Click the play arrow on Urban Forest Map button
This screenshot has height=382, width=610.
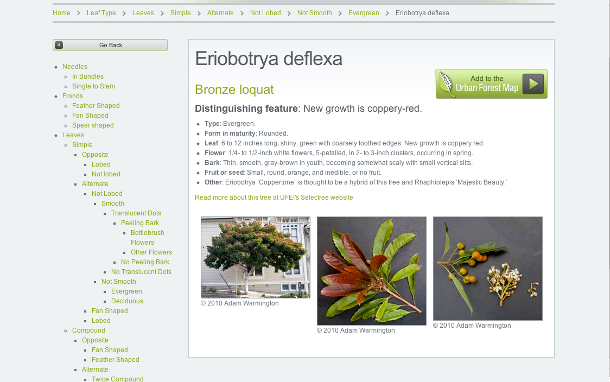(533, 84)
